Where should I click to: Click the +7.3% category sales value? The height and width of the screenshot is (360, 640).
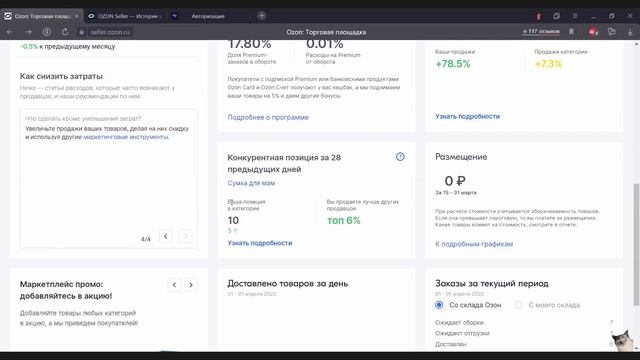[548, 64]
